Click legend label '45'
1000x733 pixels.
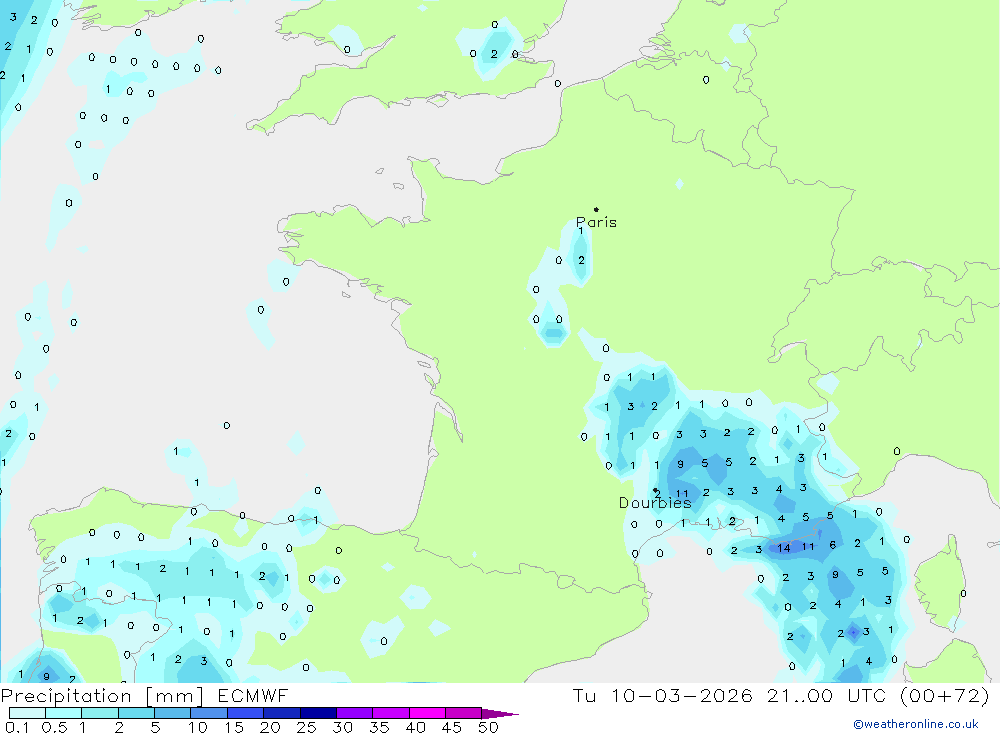point(452,727)
